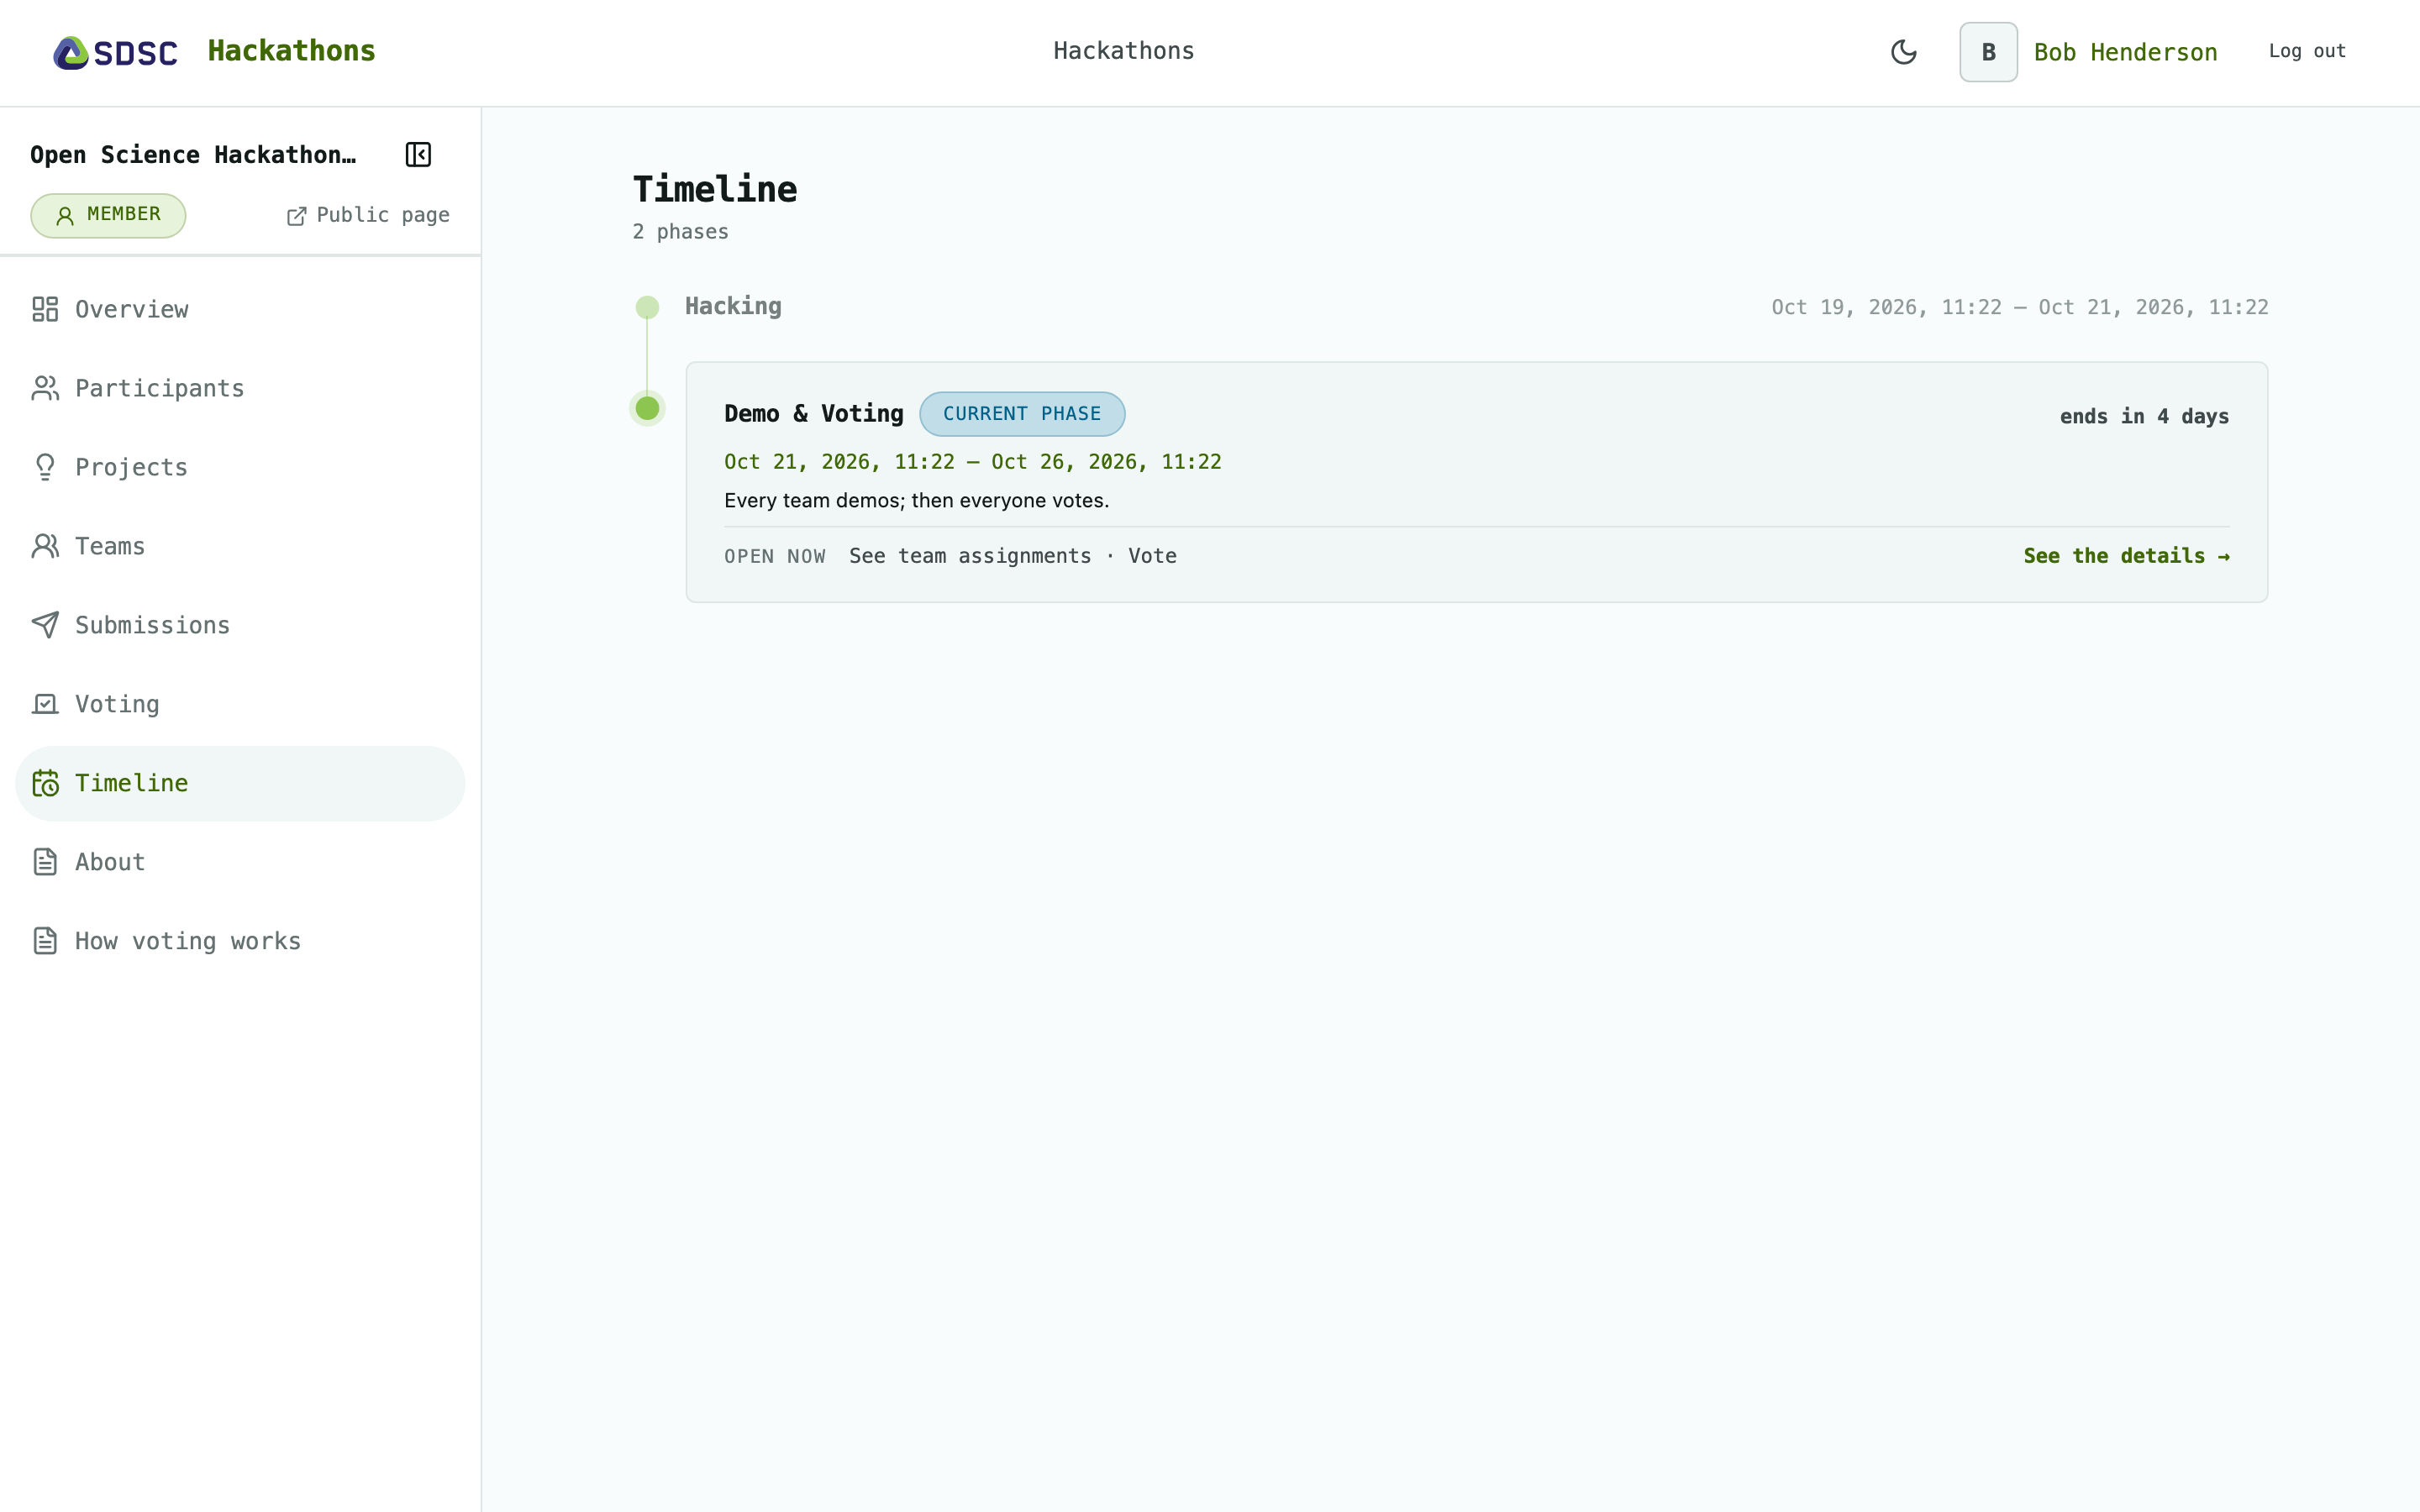
Task: Open Bob Henderson profile name
Action: [x=2125, y=52]
